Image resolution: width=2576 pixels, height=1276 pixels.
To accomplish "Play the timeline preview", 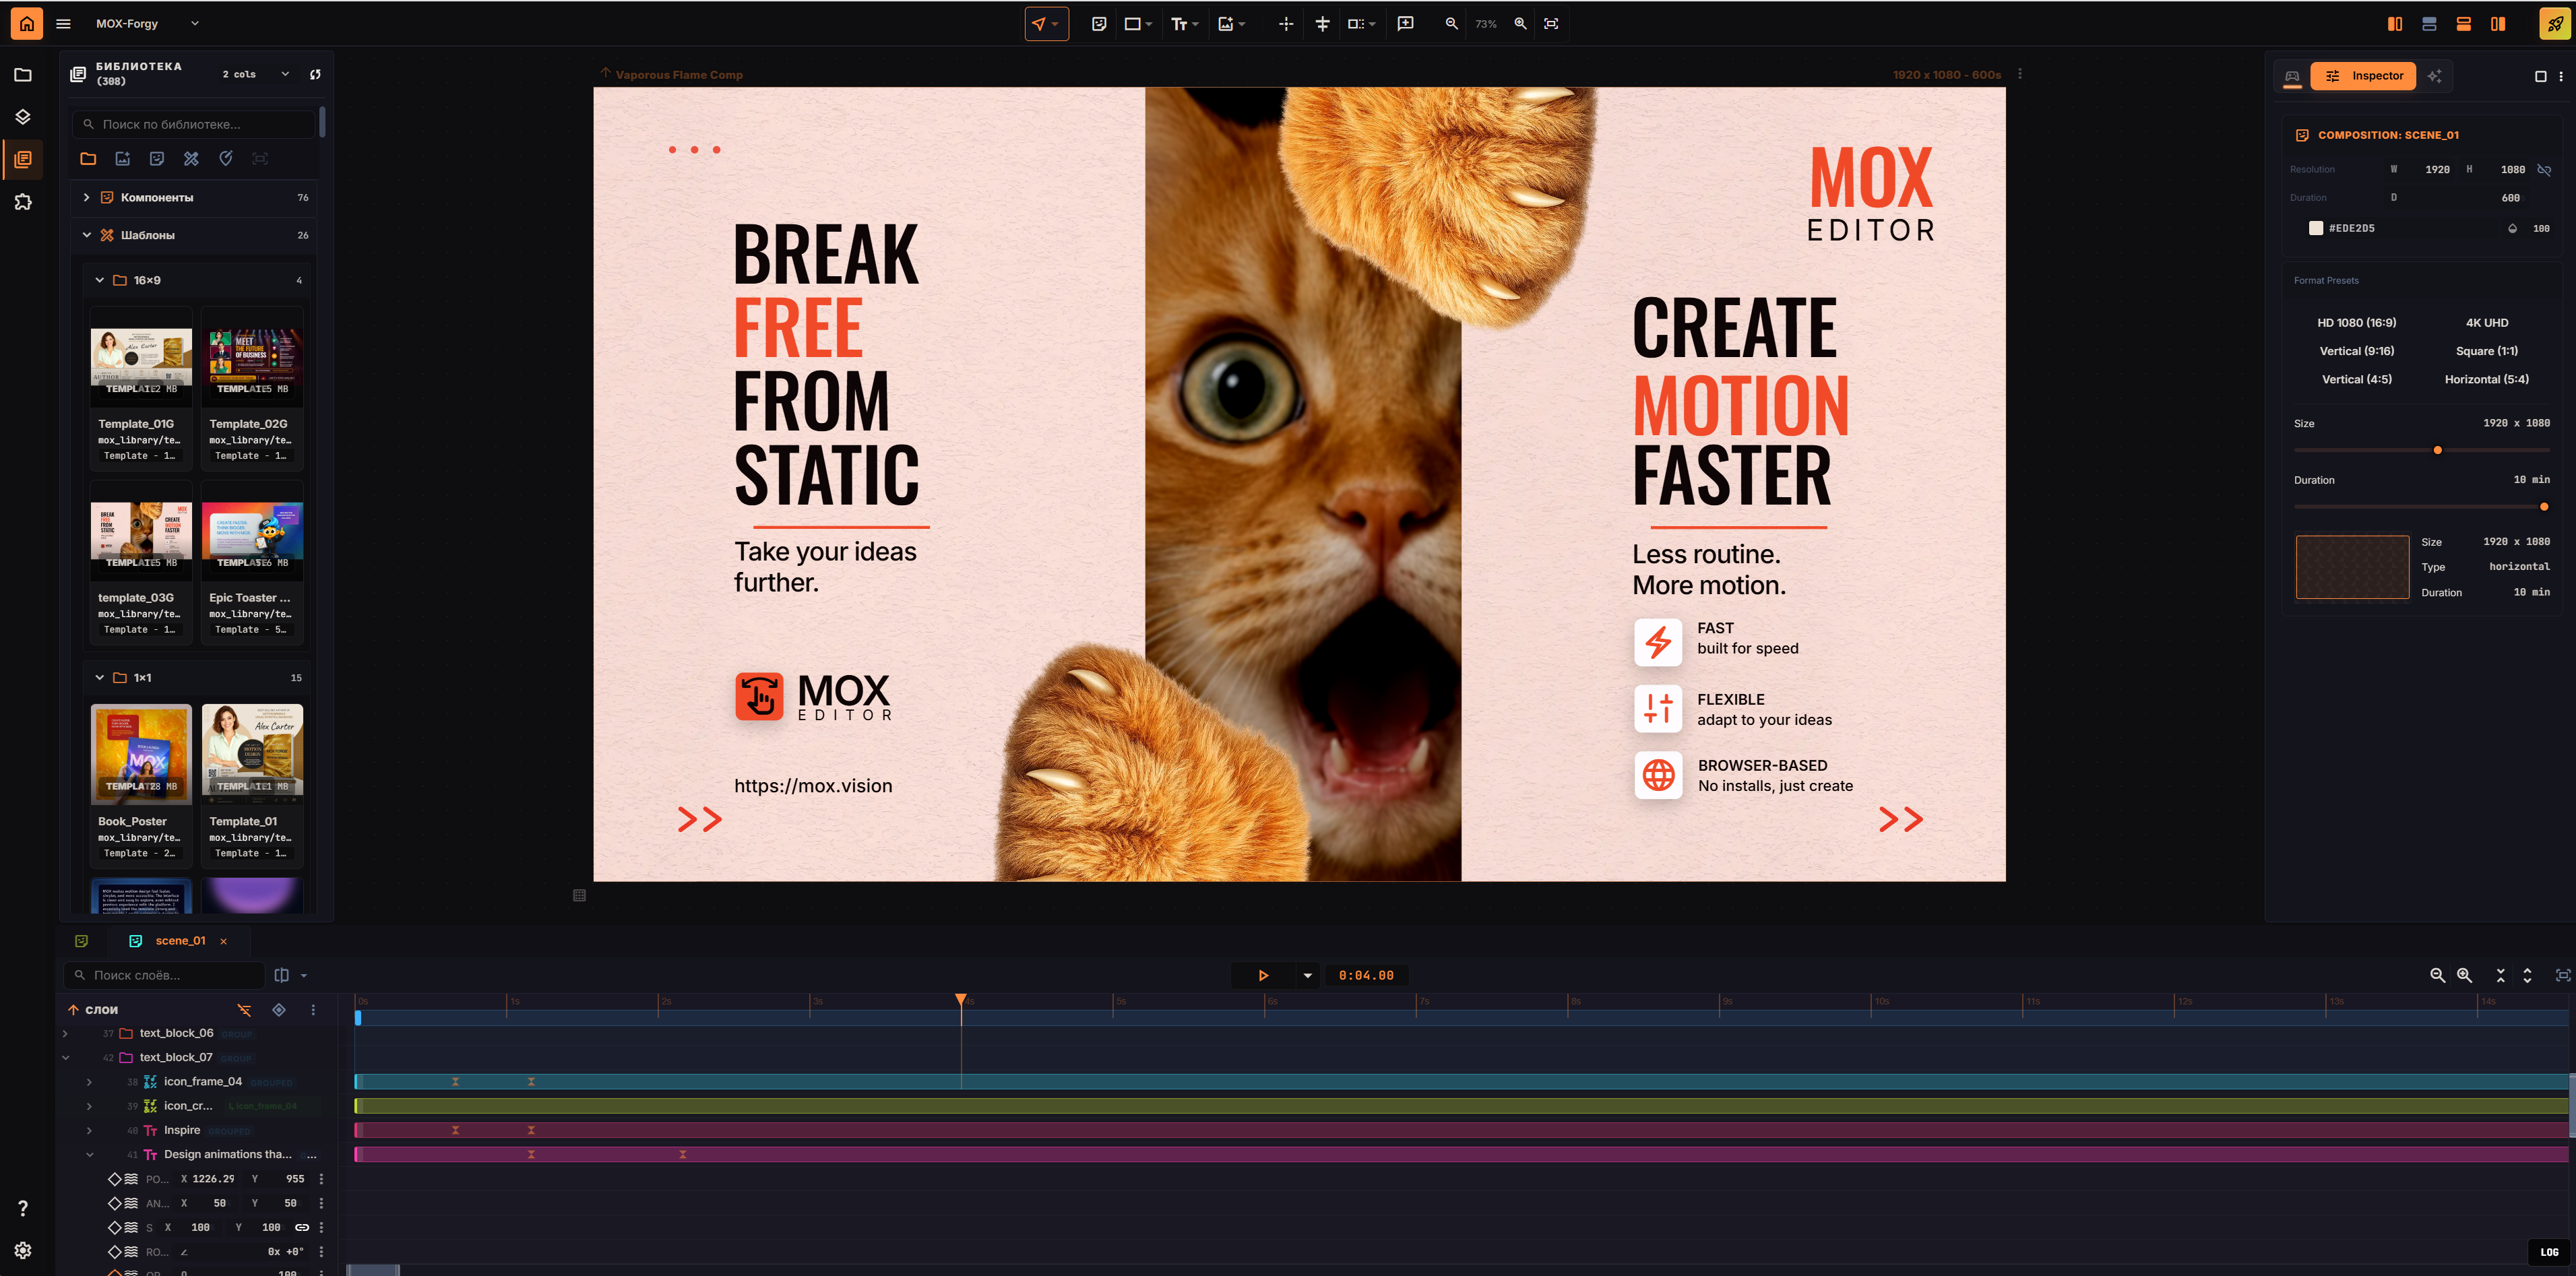I will pyautogui.click(x=1263, y=975).
